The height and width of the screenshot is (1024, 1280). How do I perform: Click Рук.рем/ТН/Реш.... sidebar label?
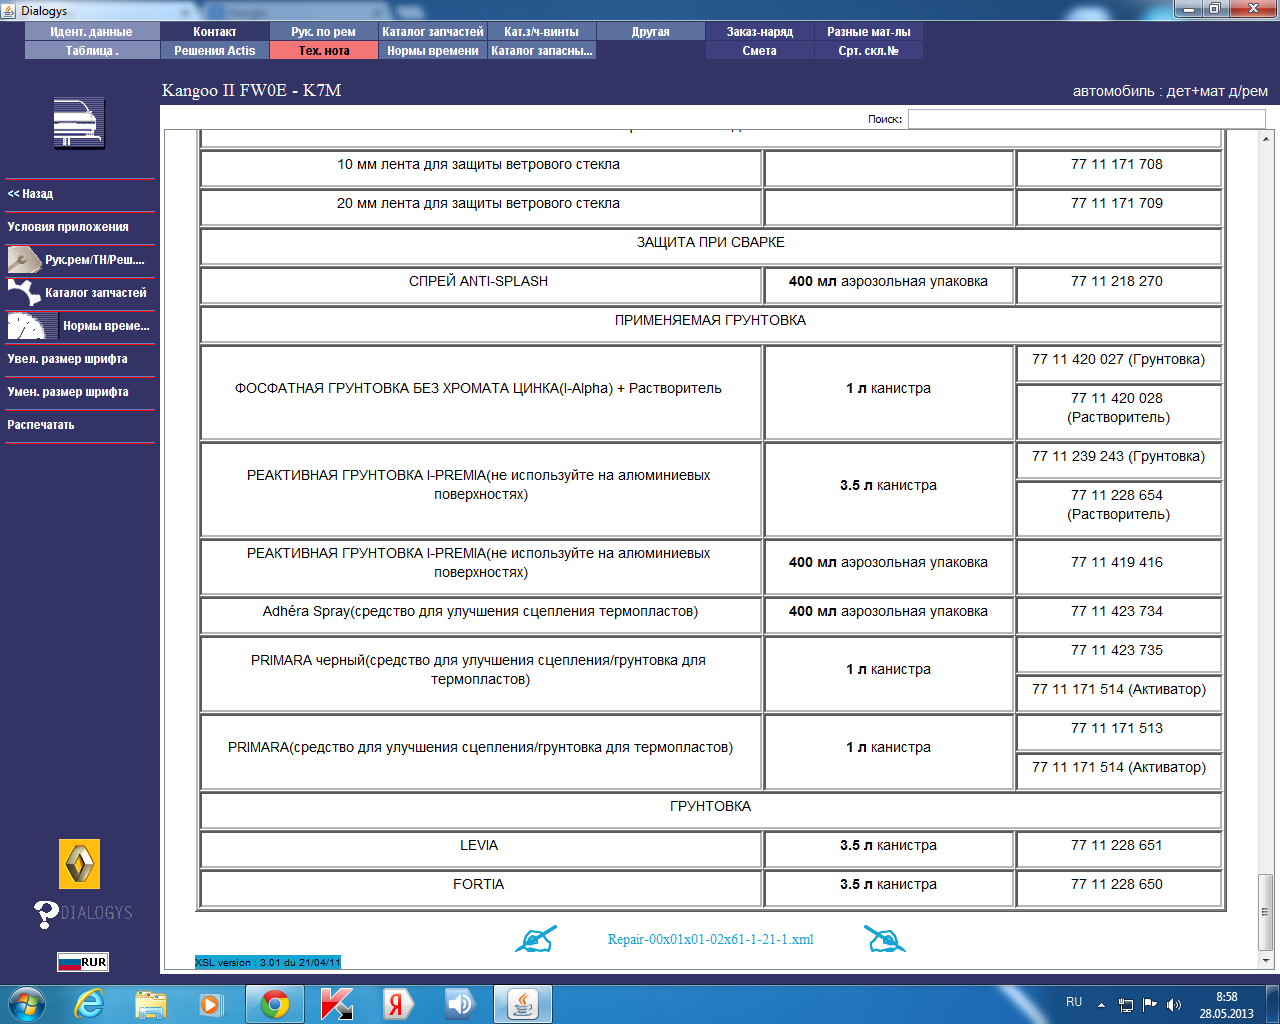(95, 260)
